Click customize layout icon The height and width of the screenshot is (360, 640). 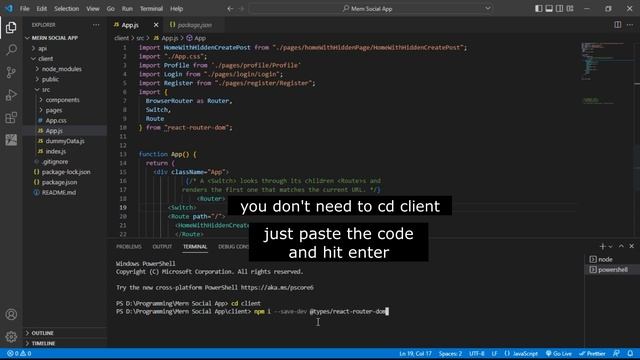570,9
